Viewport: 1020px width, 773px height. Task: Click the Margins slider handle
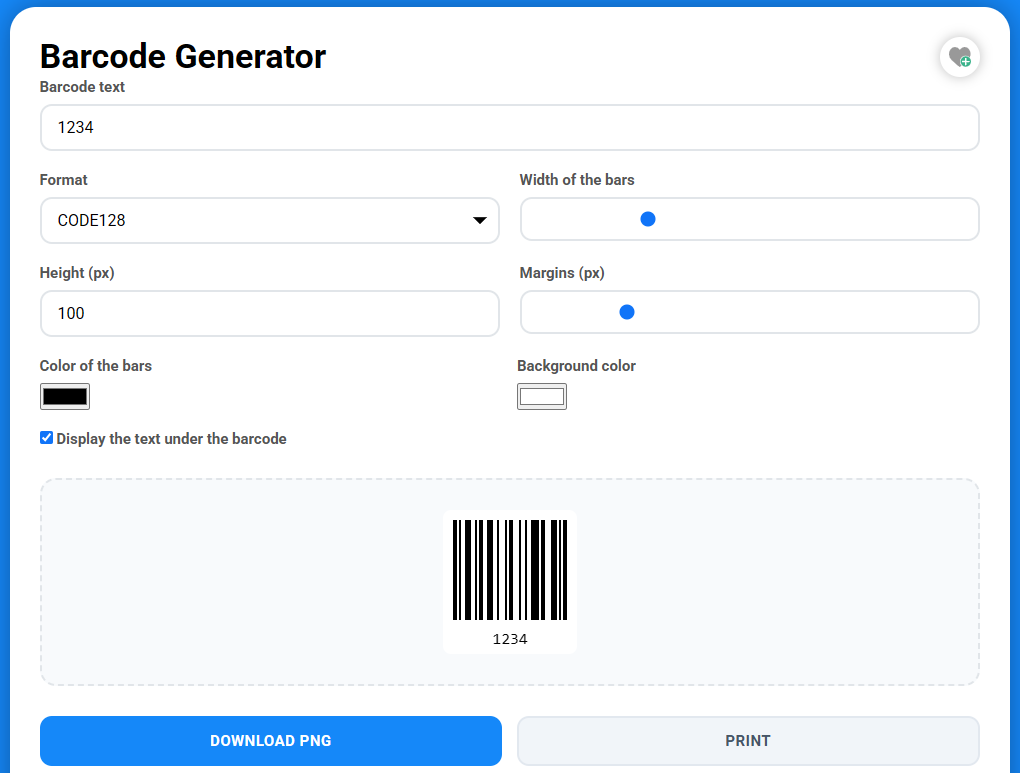point(626,311)
